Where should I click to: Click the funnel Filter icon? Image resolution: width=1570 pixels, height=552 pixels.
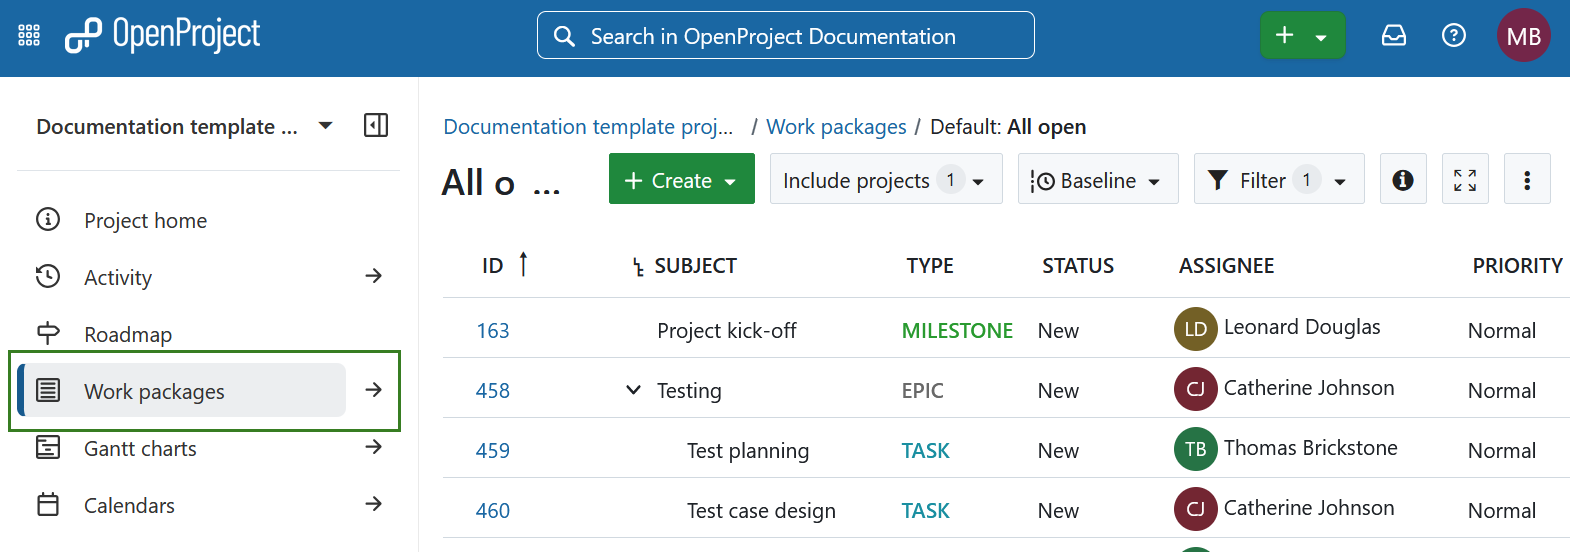(1218, 180)
